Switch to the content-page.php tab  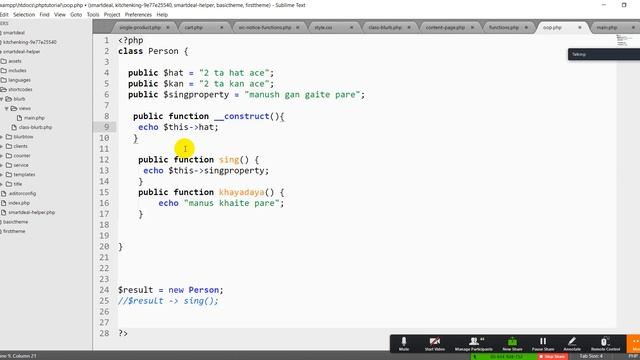(x=445, y=27)
